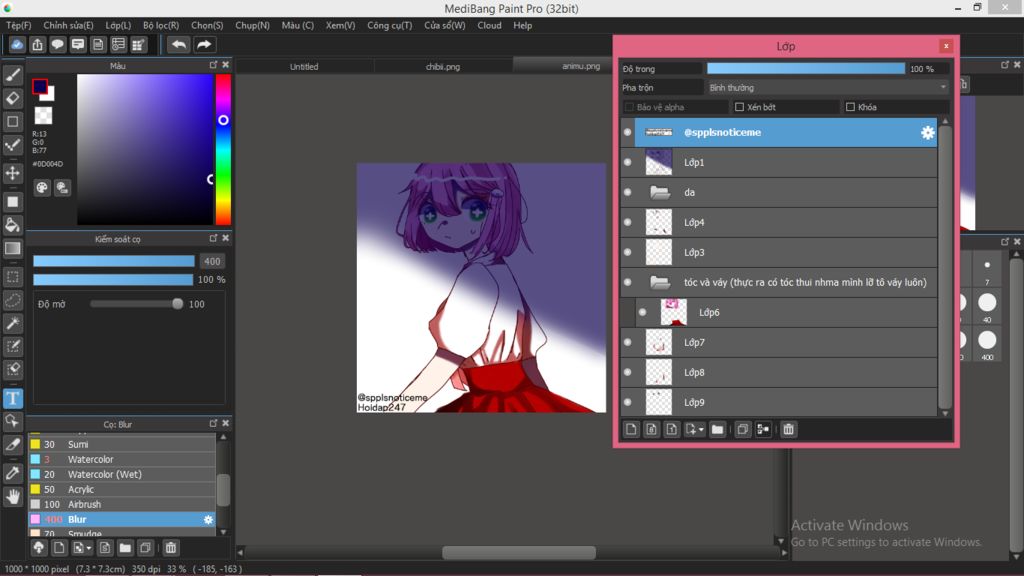
Task: Switch to the chibii.png tab
Action: pos(443,67)
